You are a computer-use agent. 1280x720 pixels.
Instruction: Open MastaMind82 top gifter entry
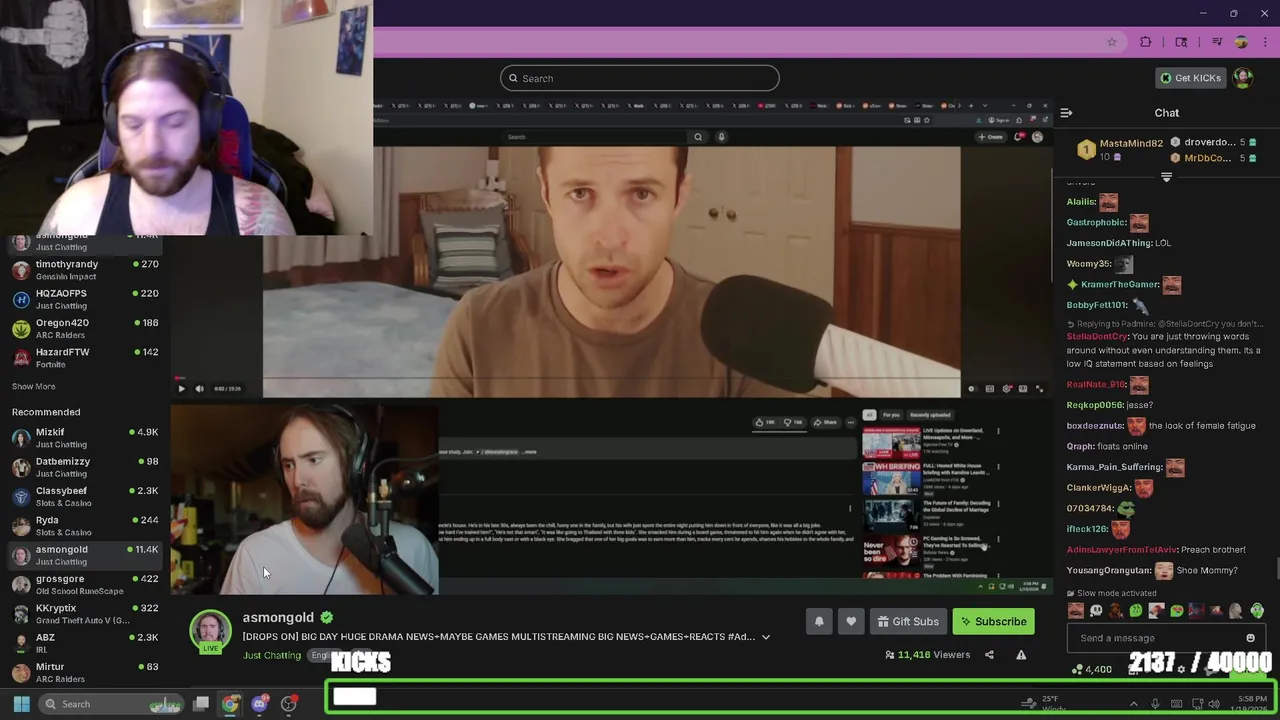click(1121, 150)
